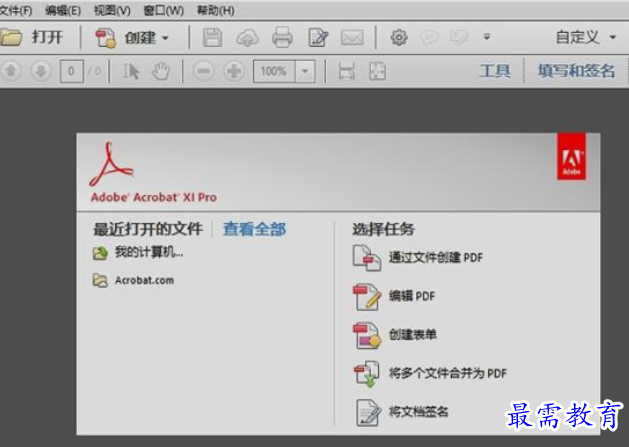Click the create PDF from file icon
The image size is (629, 447).
click(x=367, y=258)
